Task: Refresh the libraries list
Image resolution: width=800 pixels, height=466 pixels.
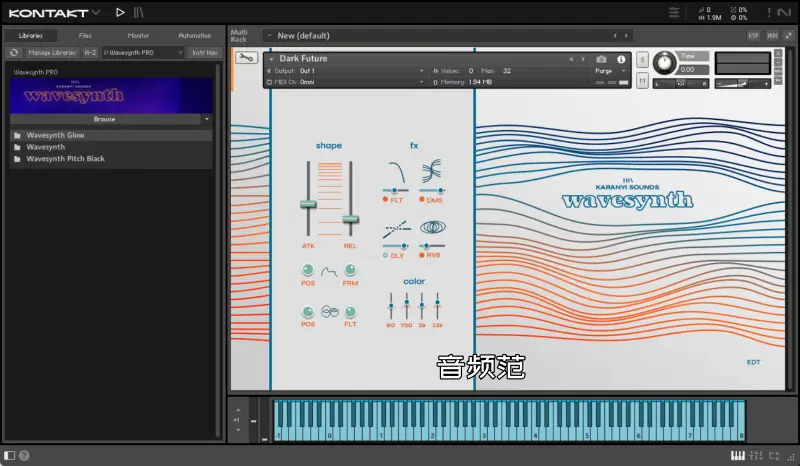Action: 14,53
